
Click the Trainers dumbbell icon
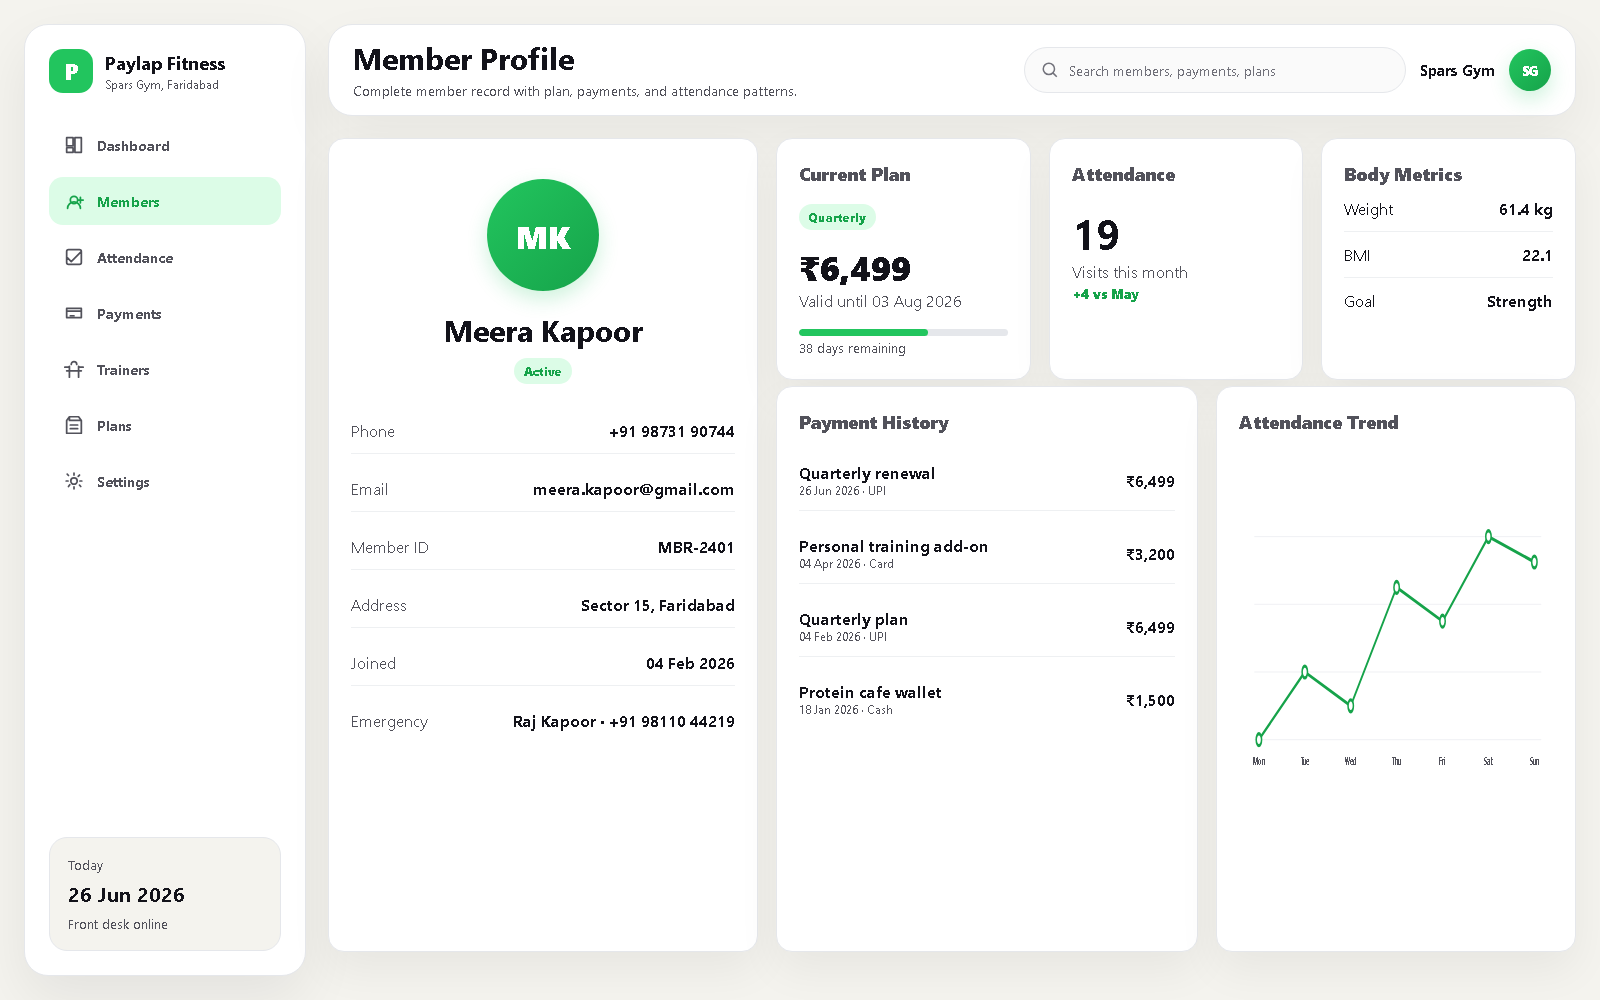[x=74, y=369]
